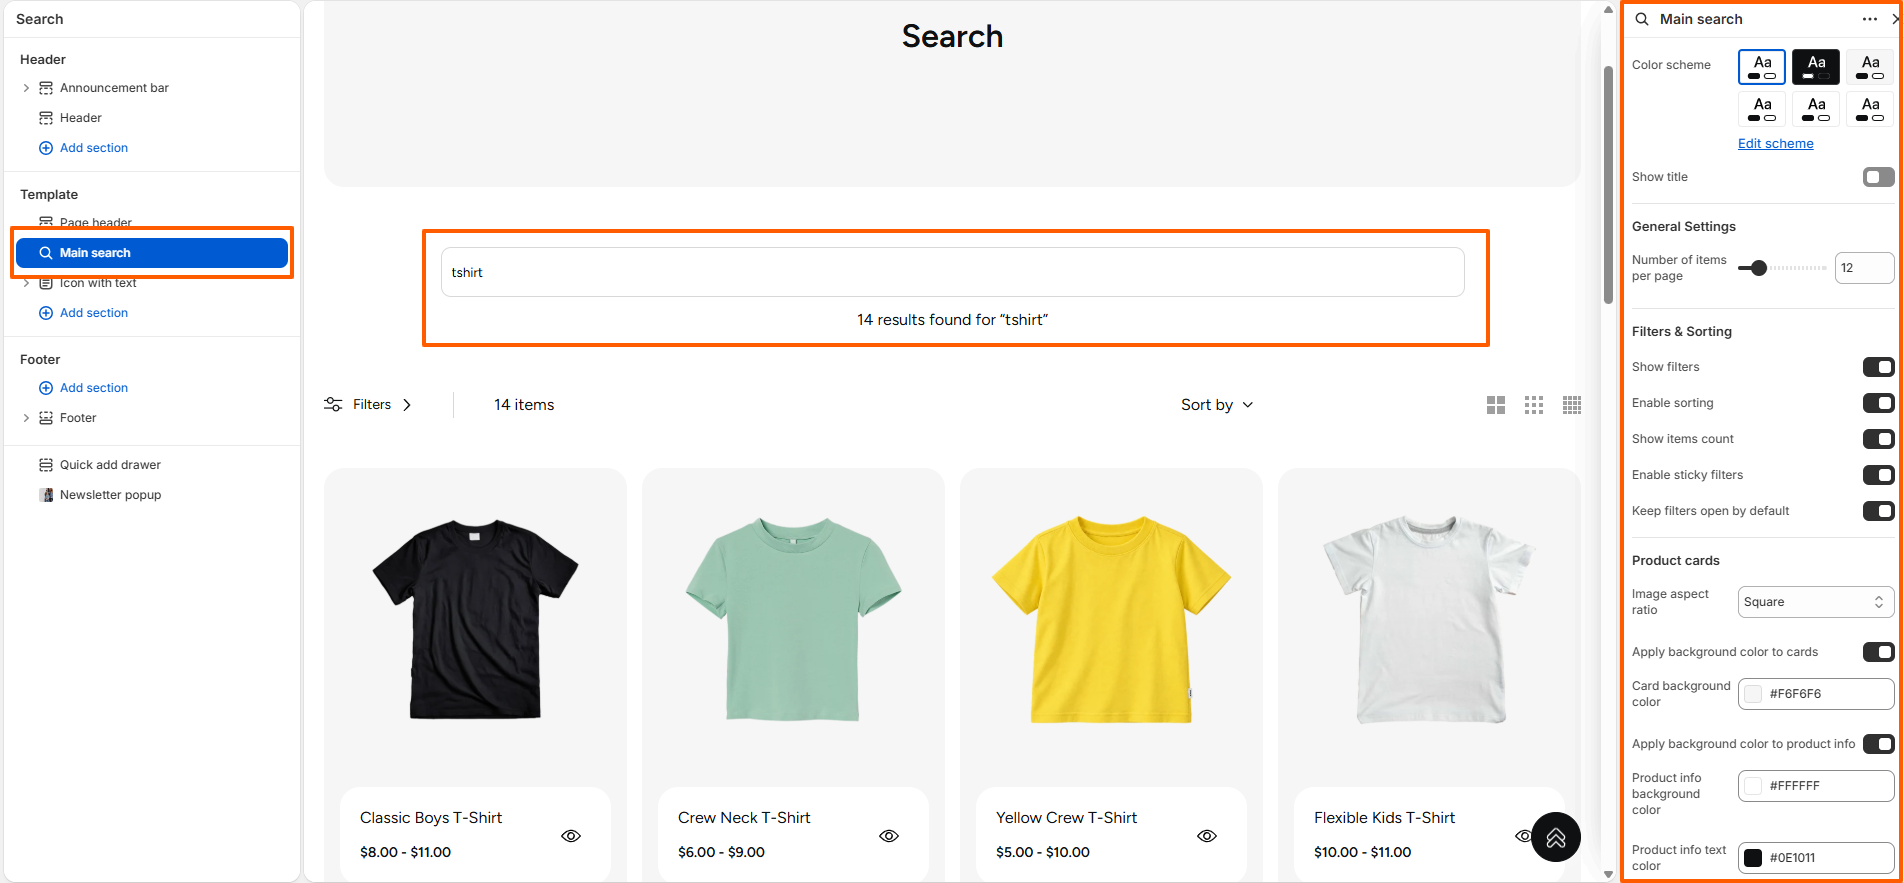This screenshot has height=883, width=1904.
Task: Expand the Announcement bar tree item
Action: [26, 88]
